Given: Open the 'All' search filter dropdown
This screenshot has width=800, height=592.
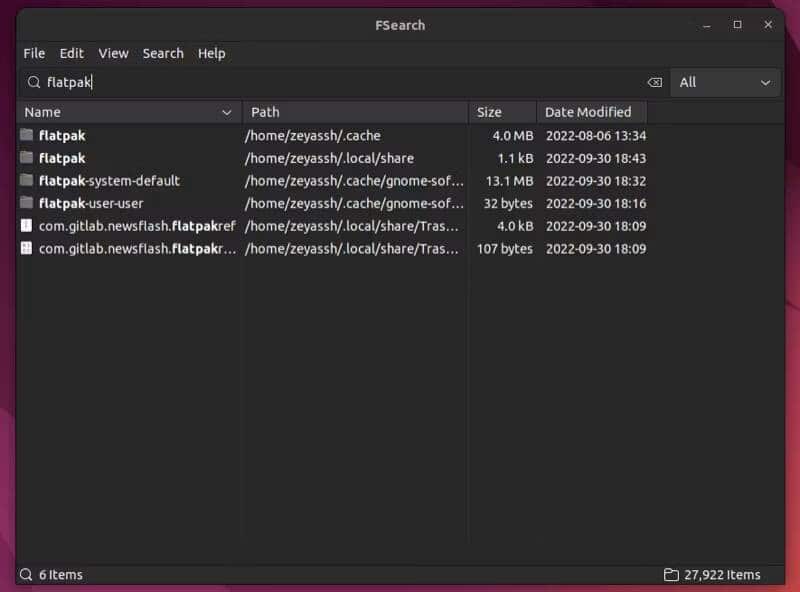Looking at the screenshot, I should [724, 82].
